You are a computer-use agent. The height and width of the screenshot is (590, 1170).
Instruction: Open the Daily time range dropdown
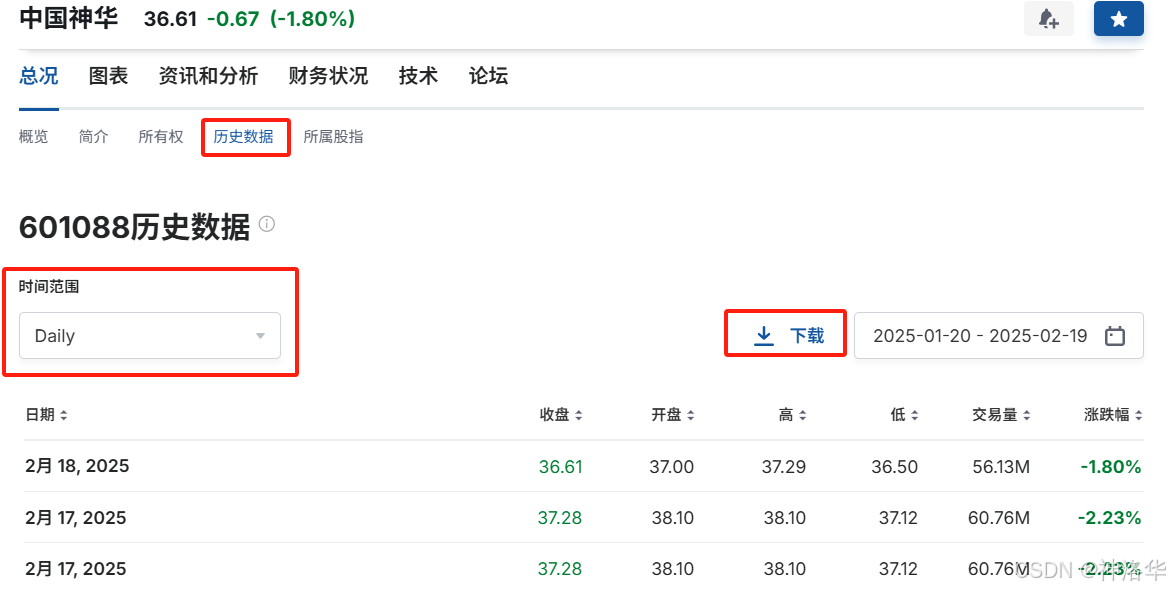[x=150, y=336]
